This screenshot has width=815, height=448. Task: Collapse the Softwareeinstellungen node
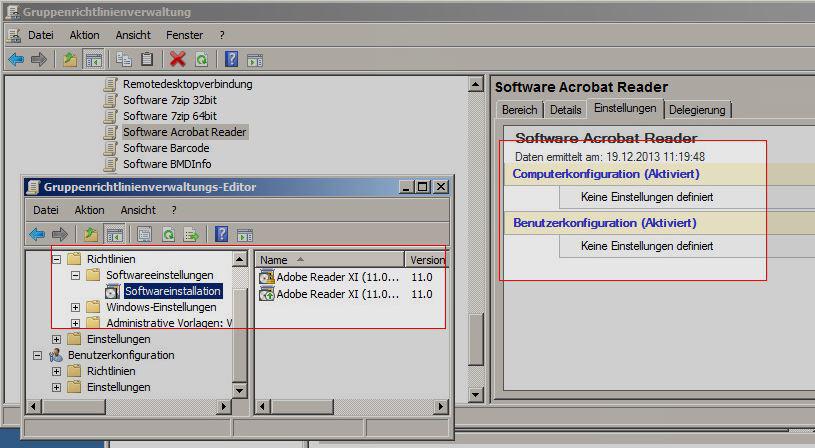[x=75, y=275]
